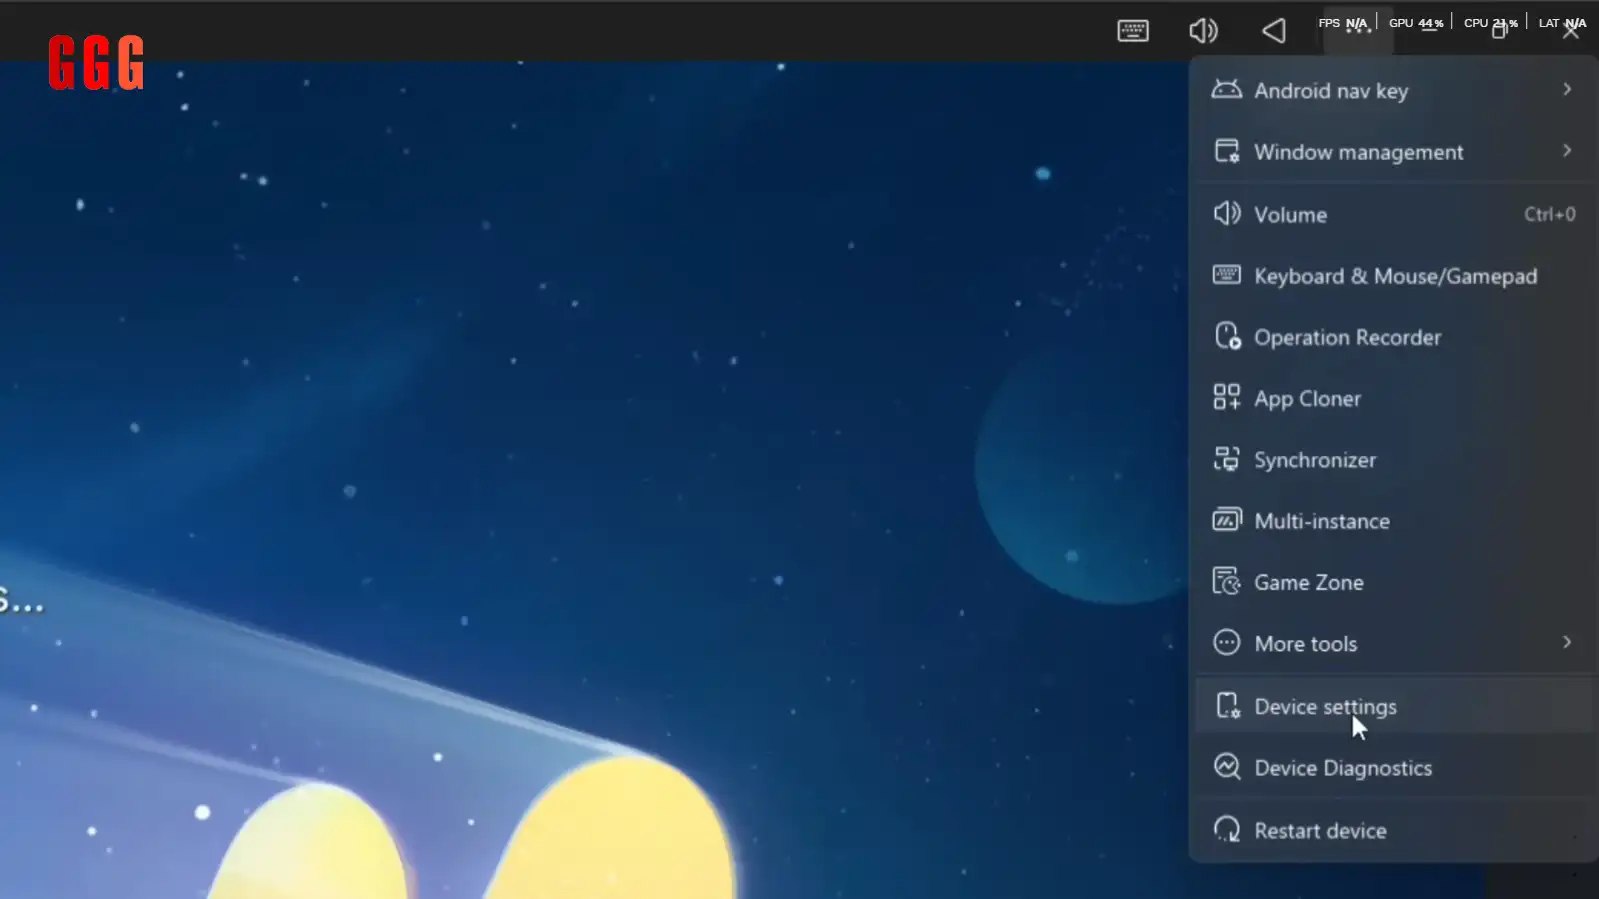Open the keyboard mapping icon in top bar
Image resolution: width=1599 pixels, height=899 pixels.
1132,31
